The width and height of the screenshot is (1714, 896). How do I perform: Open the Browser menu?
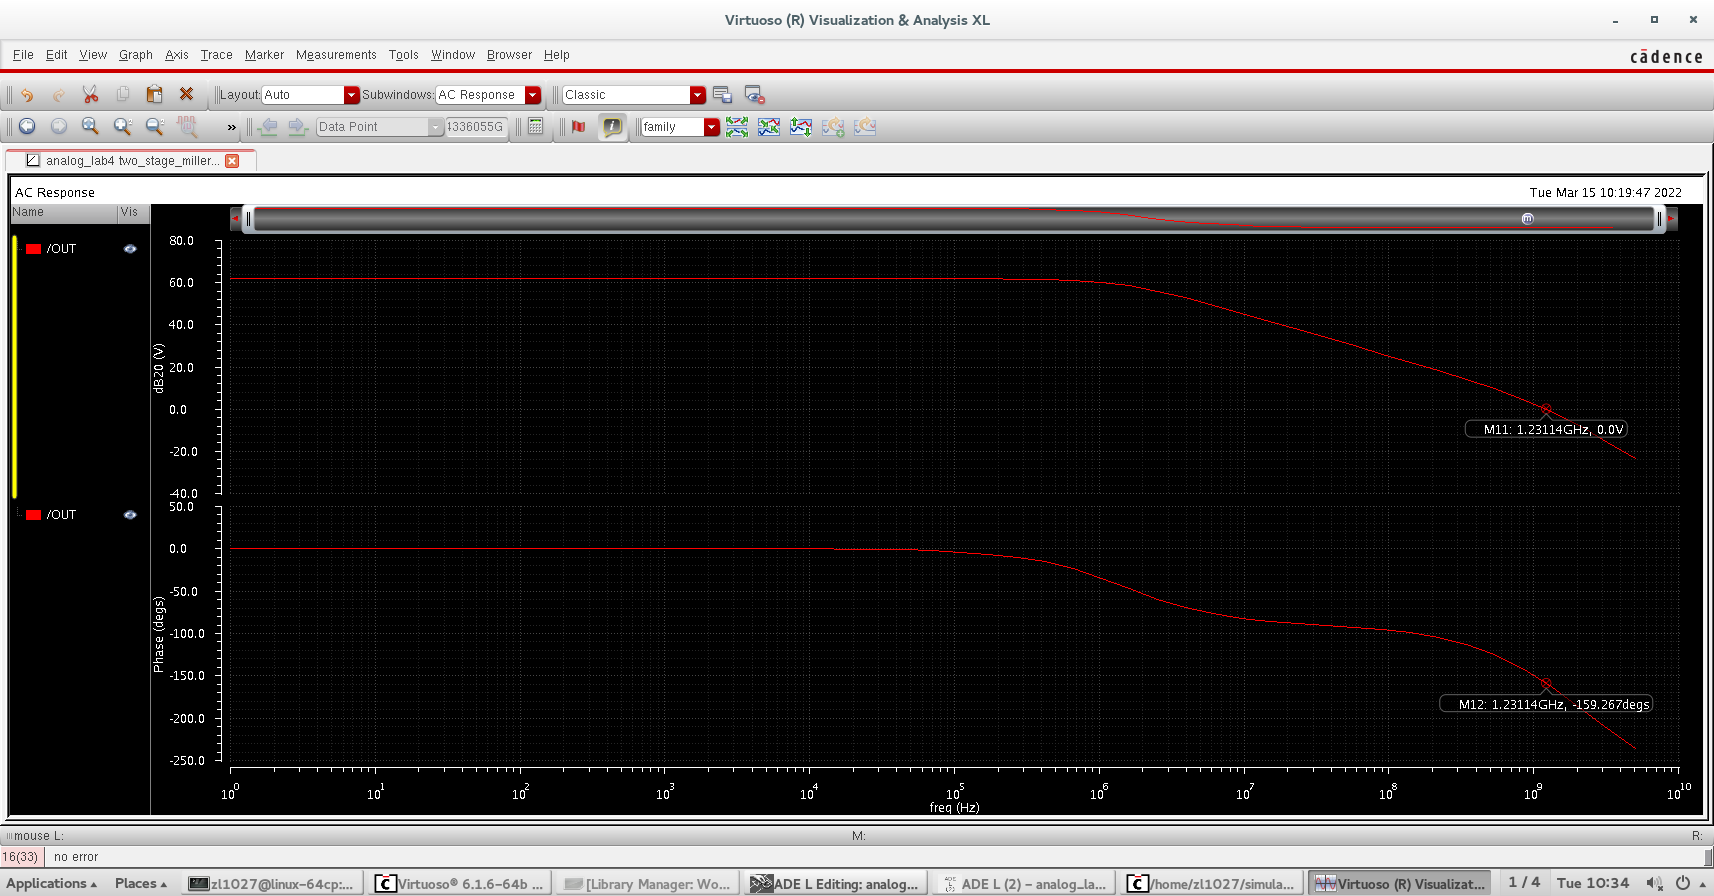(509, 55)
